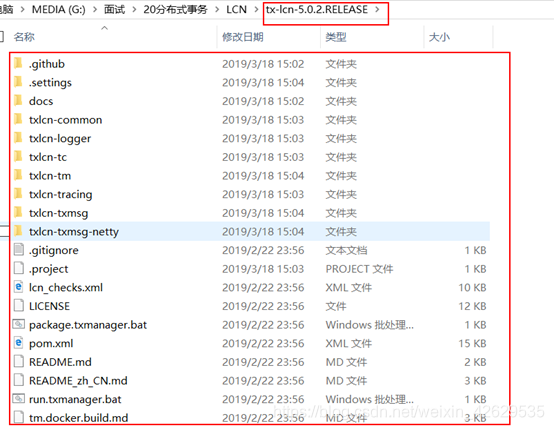This screenshot has width=554, height=430.
Task: Select tm.docker.build.md file name
Action: point(79,418)
